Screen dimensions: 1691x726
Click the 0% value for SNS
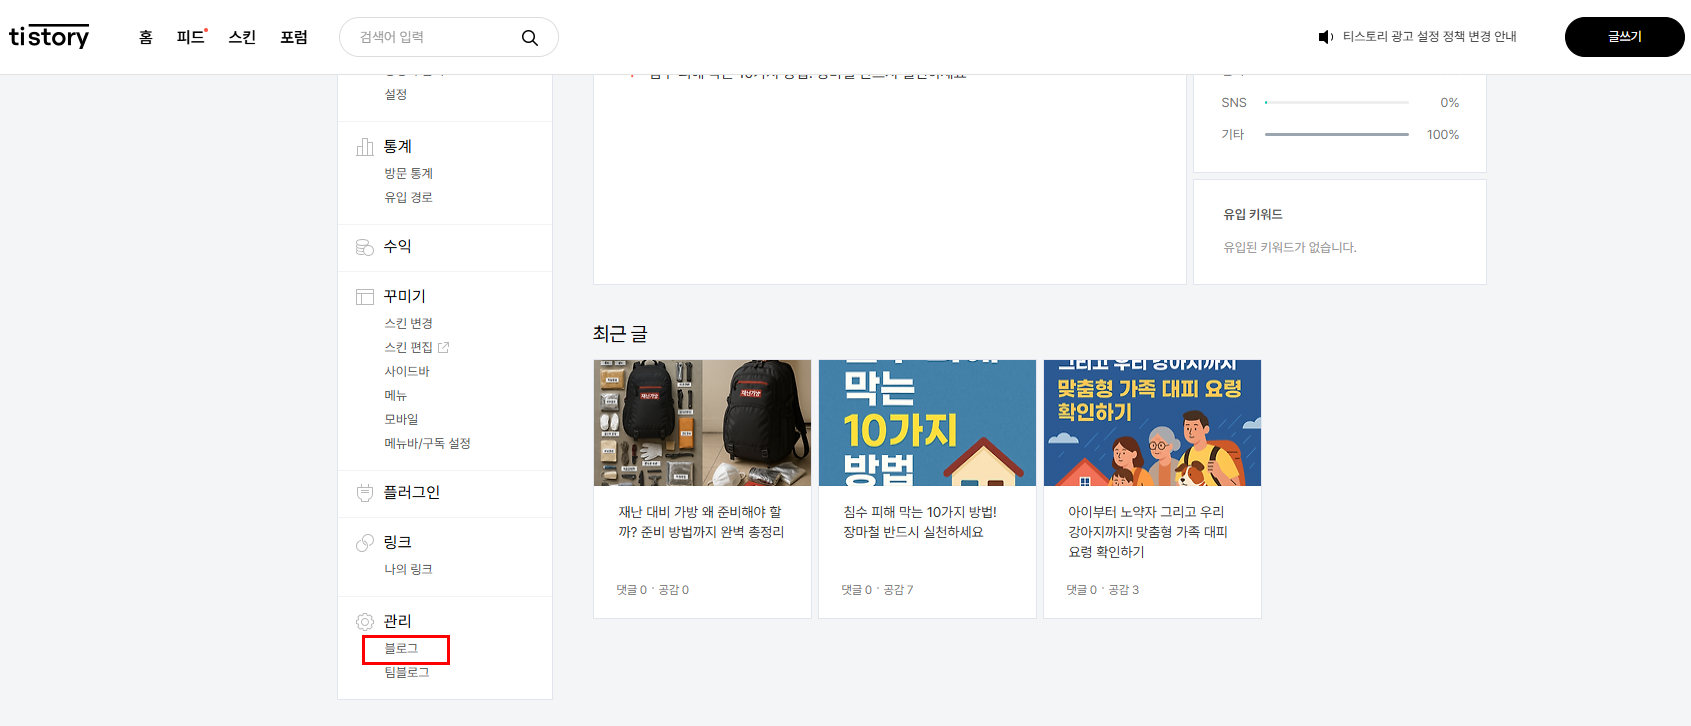coord(1450,103)
